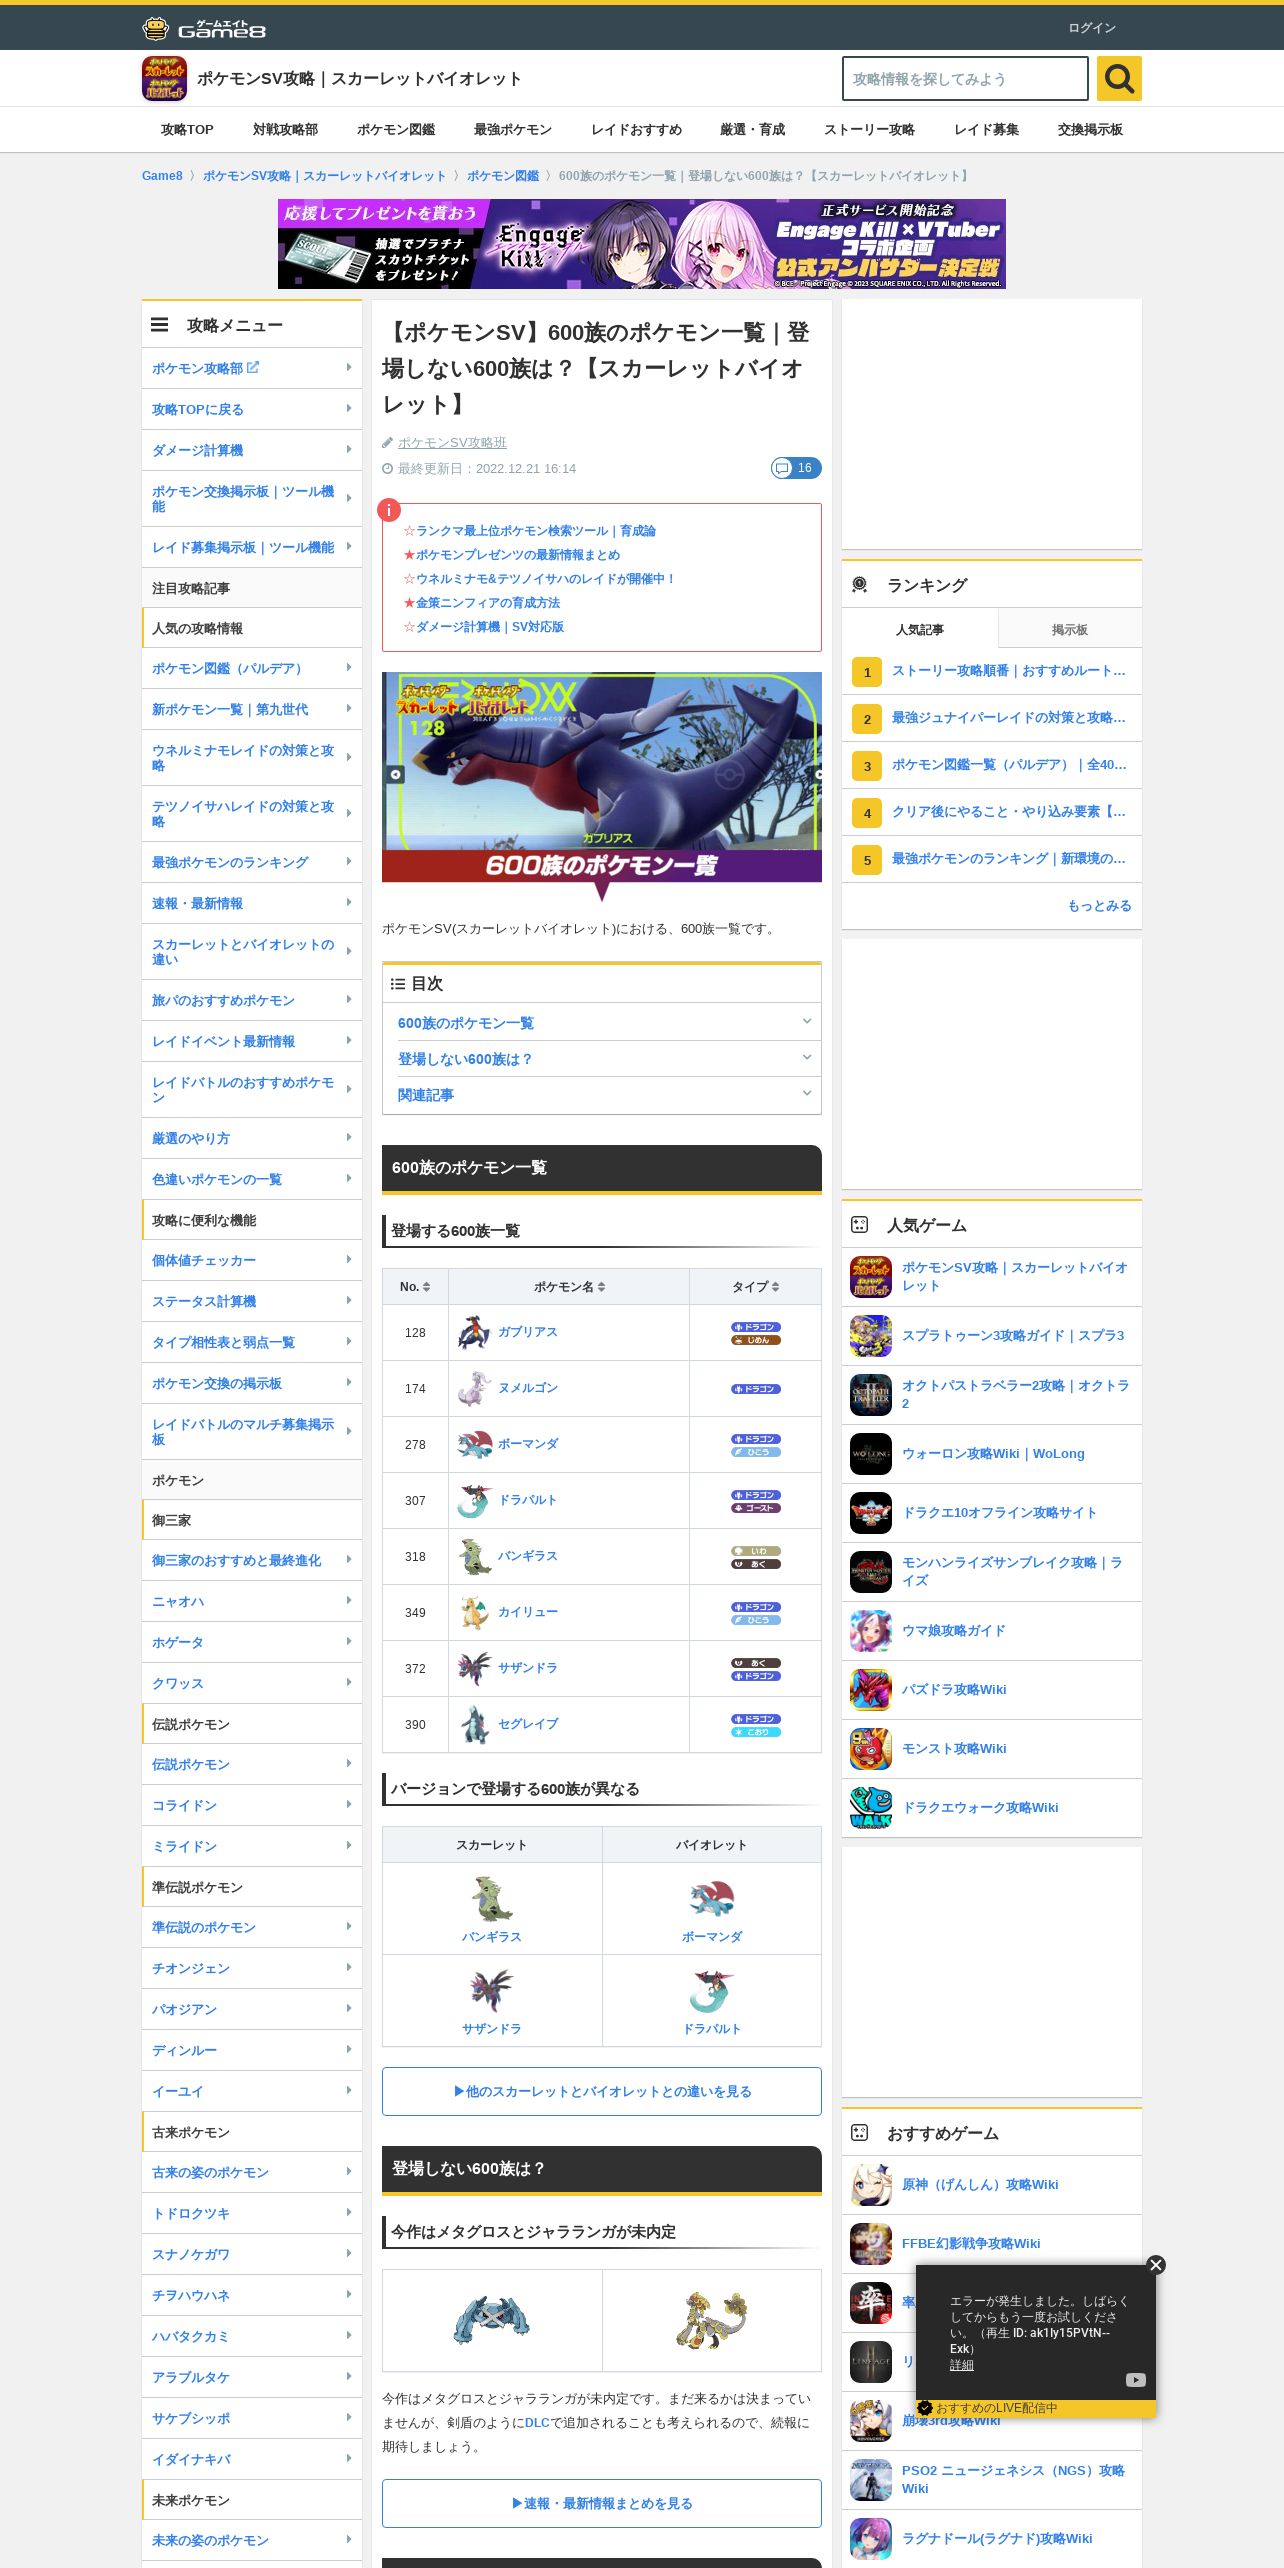
Task: Click the ボーマンダ sprite in row 278
Action: 474,1444
